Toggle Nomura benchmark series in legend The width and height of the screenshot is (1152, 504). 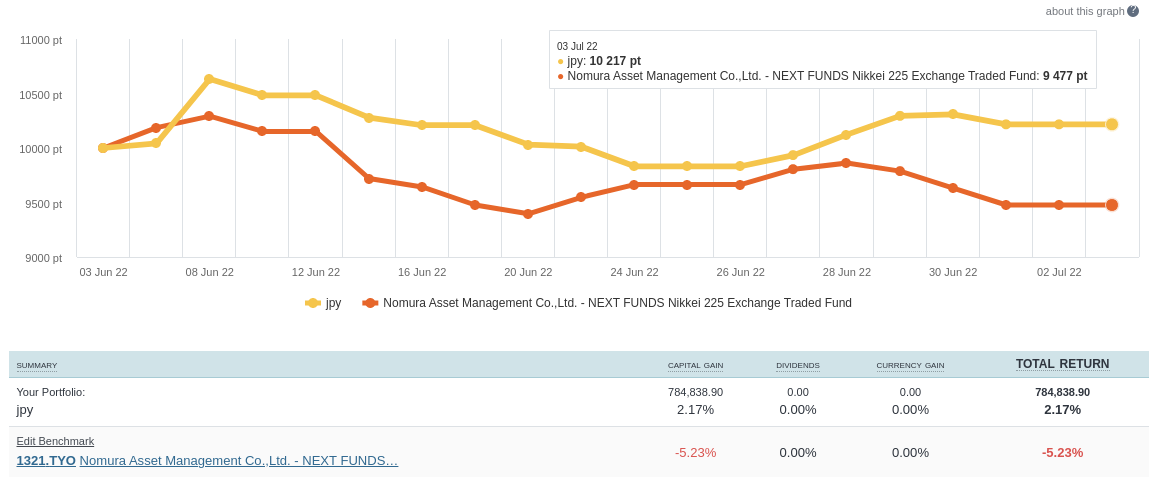coord(617,303)
